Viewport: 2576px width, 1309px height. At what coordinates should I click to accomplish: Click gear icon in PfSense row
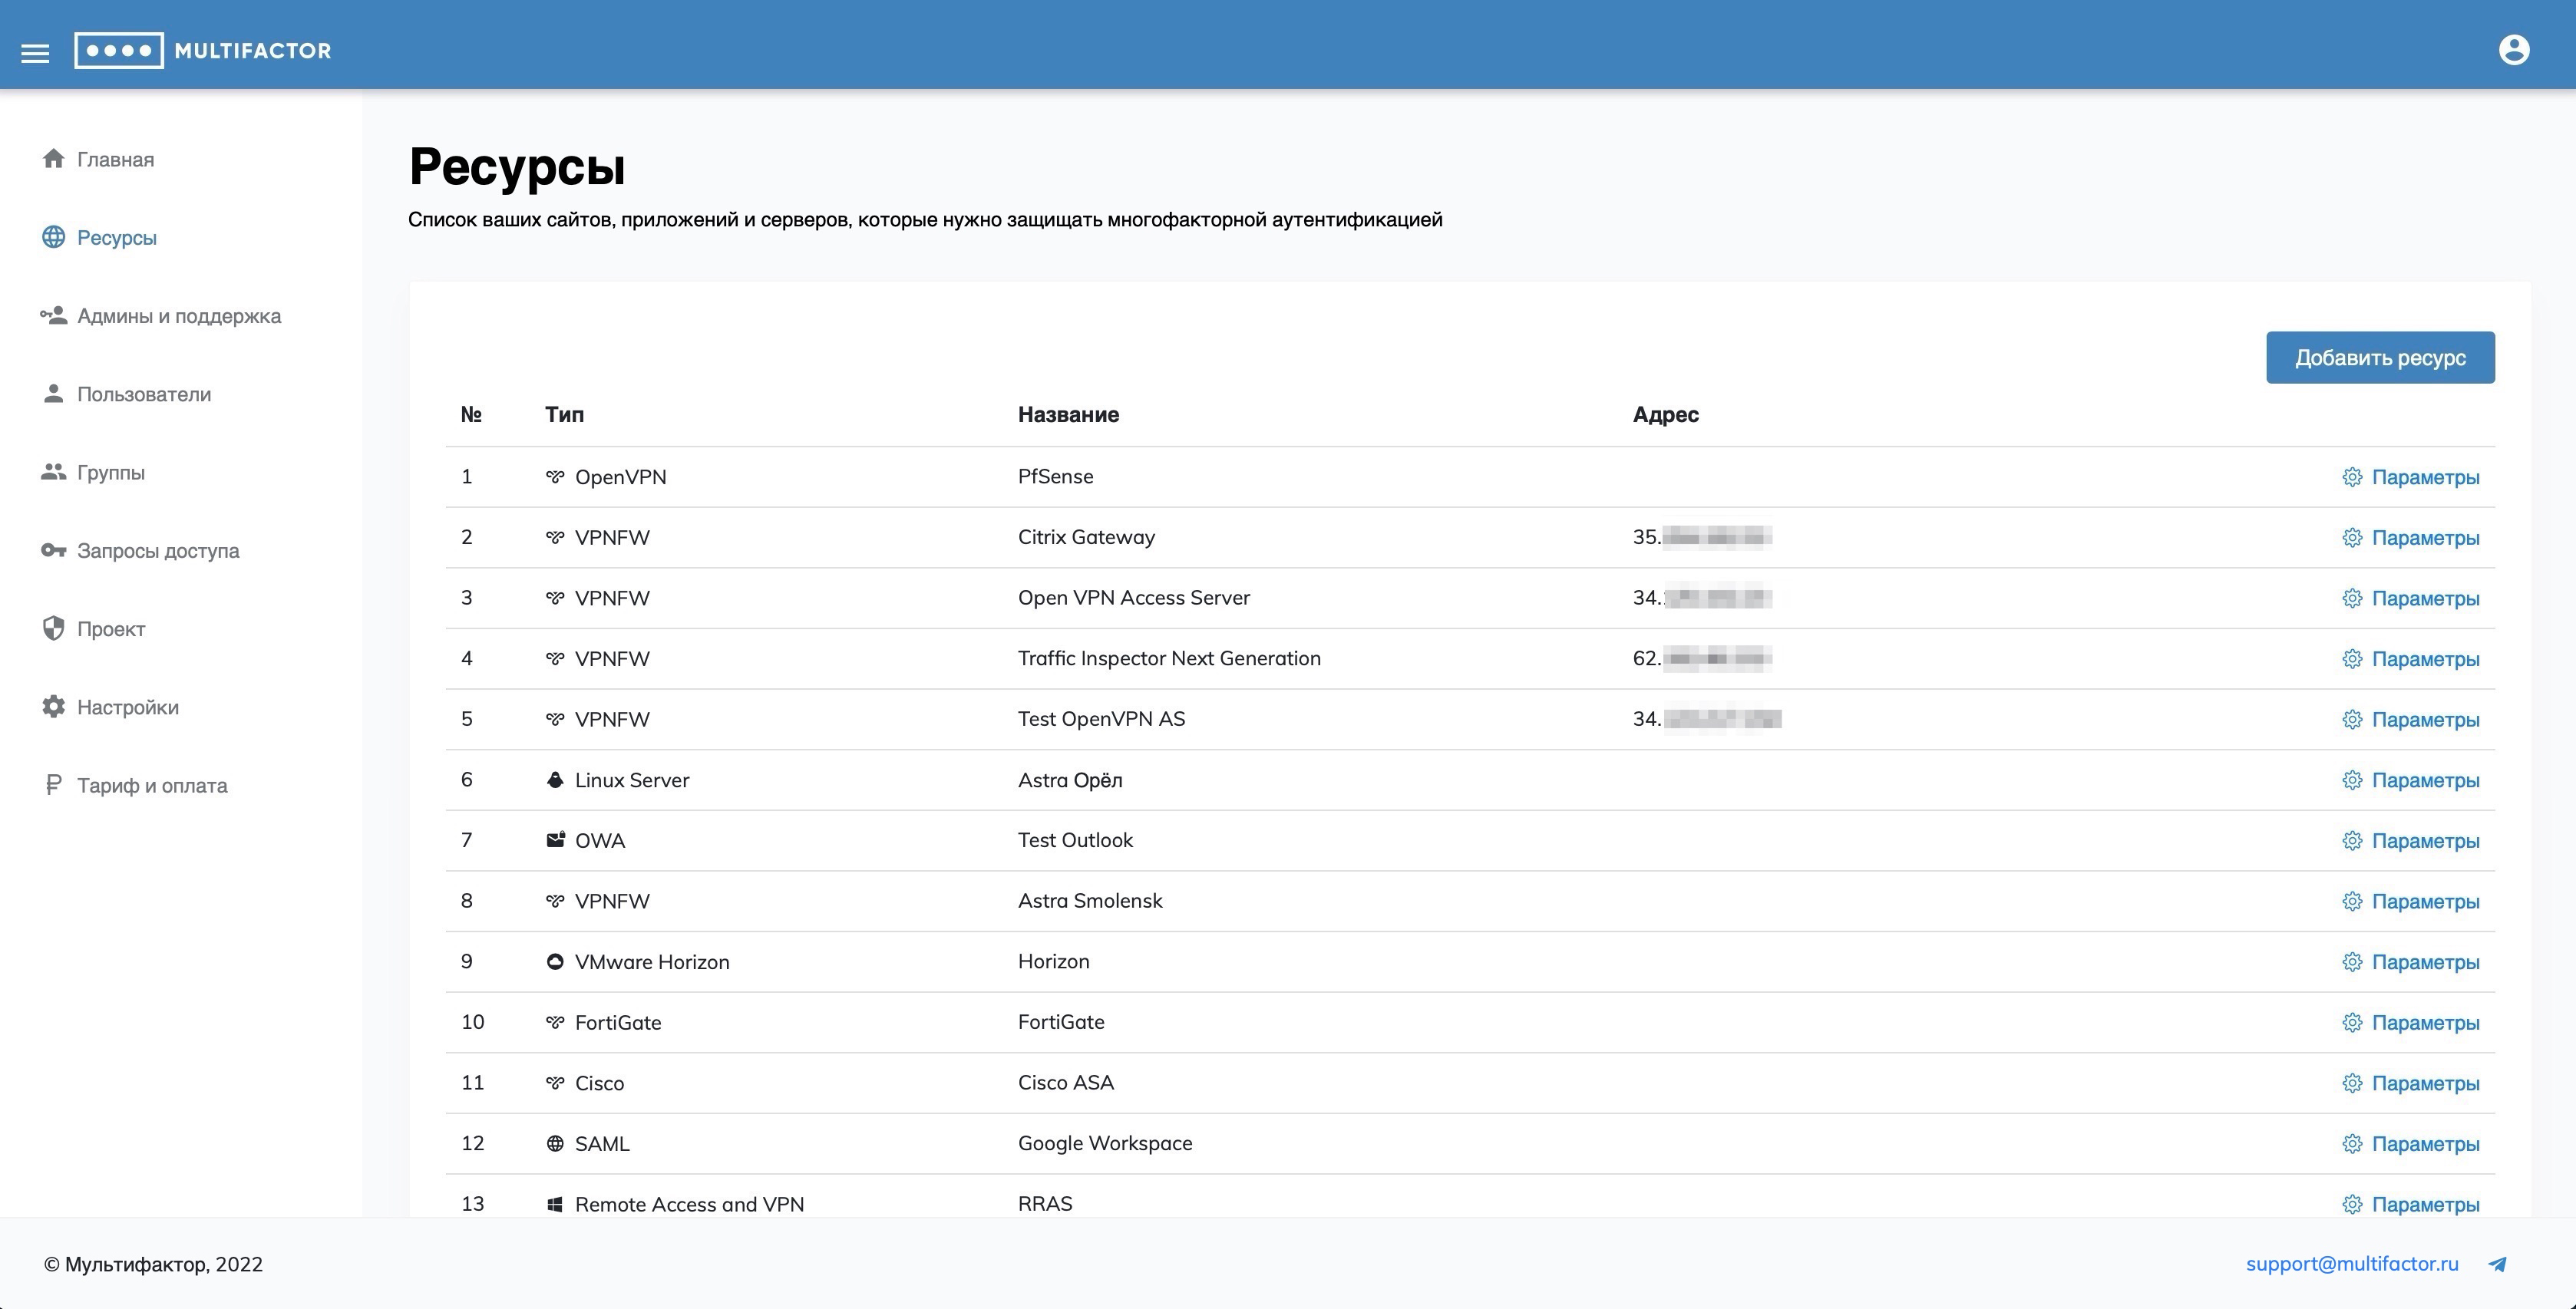point(2352,477)
